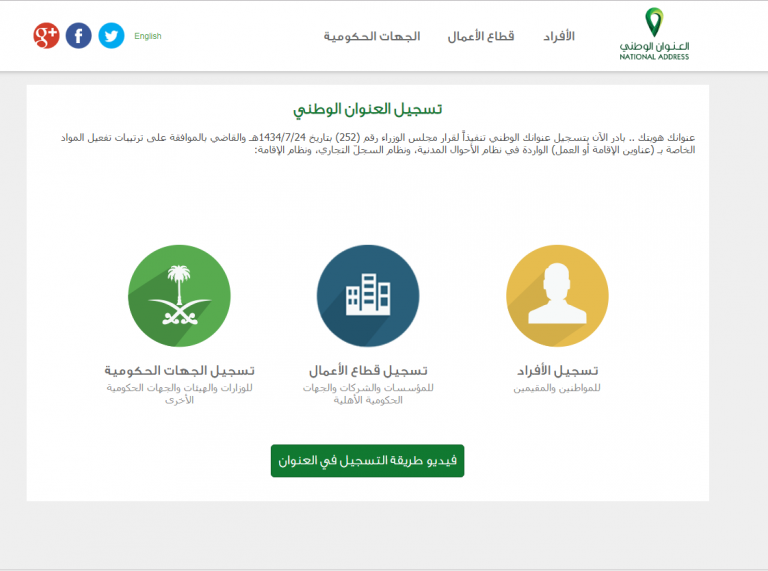Click the yellow individuals registration icon
768x571 pixels.
[557, 296]
